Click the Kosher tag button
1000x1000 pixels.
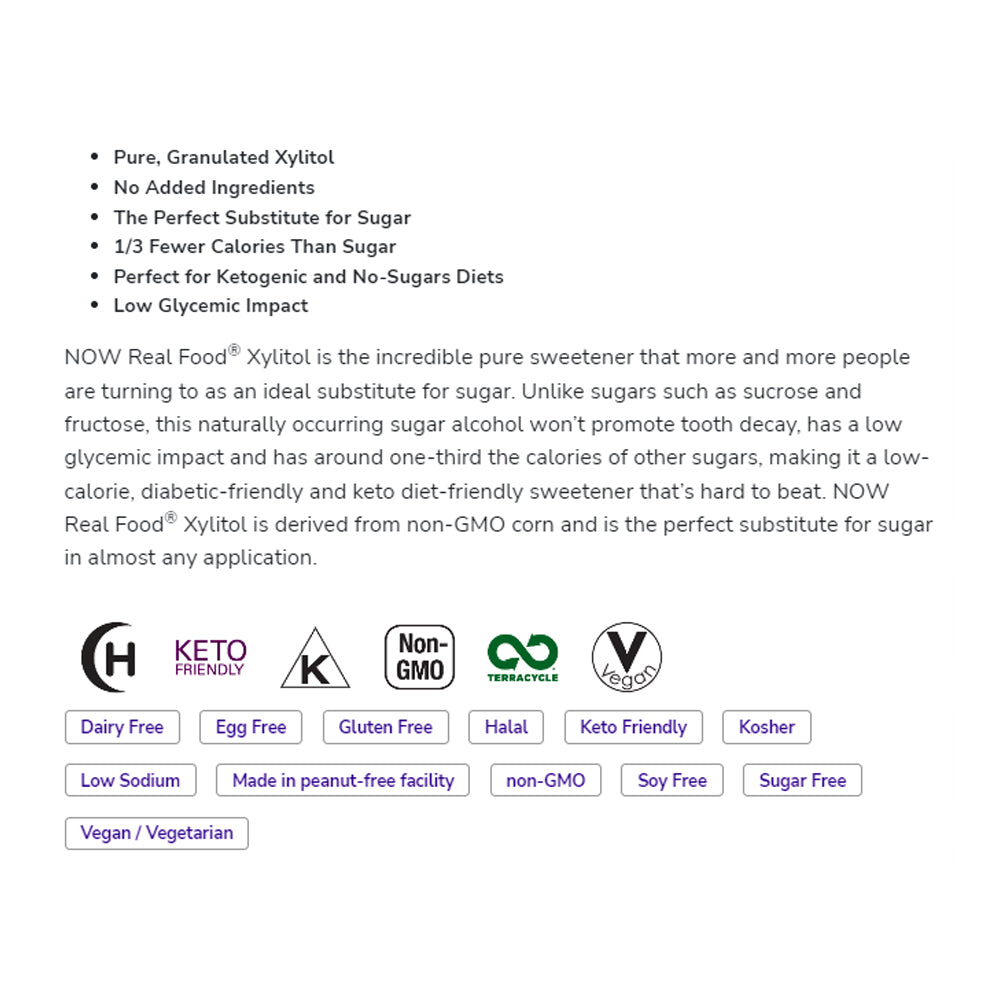coord(766,727)
